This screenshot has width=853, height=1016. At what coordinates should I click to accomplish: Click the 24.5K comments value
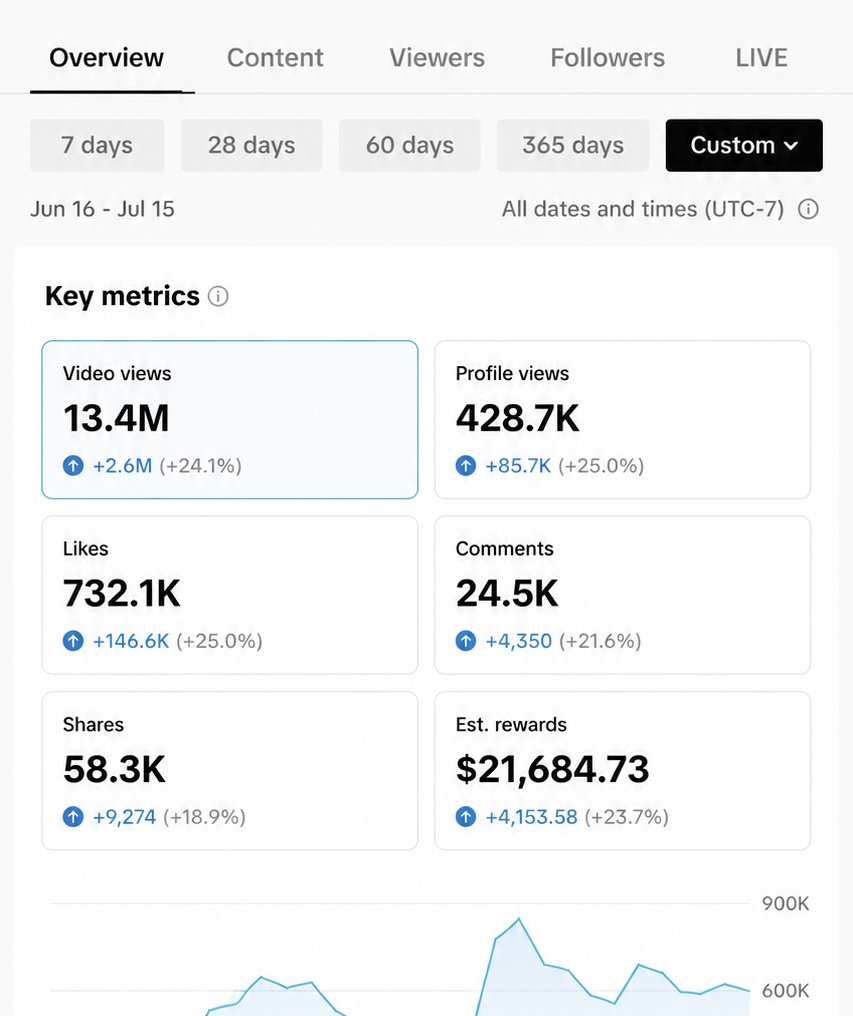507,594
